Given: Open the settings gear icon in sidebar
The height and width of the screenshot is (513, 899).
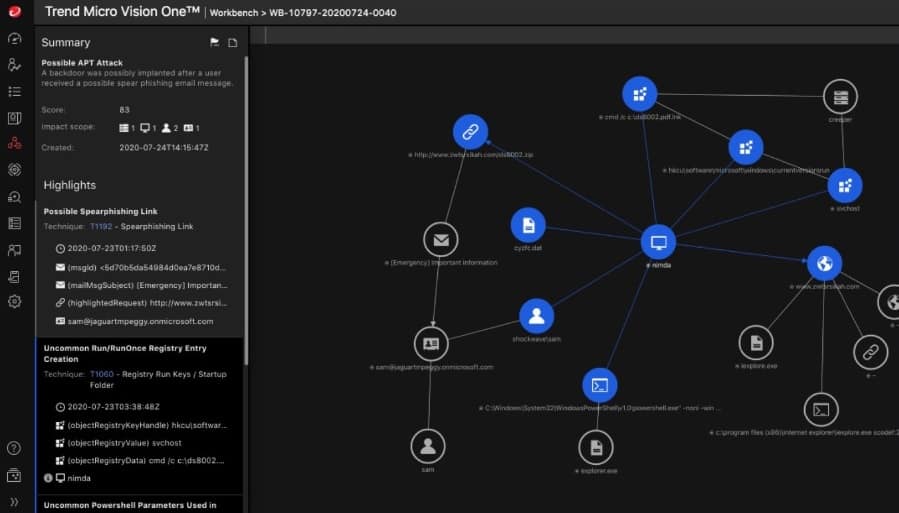Looking at the screenshot, I should [14, 301].
